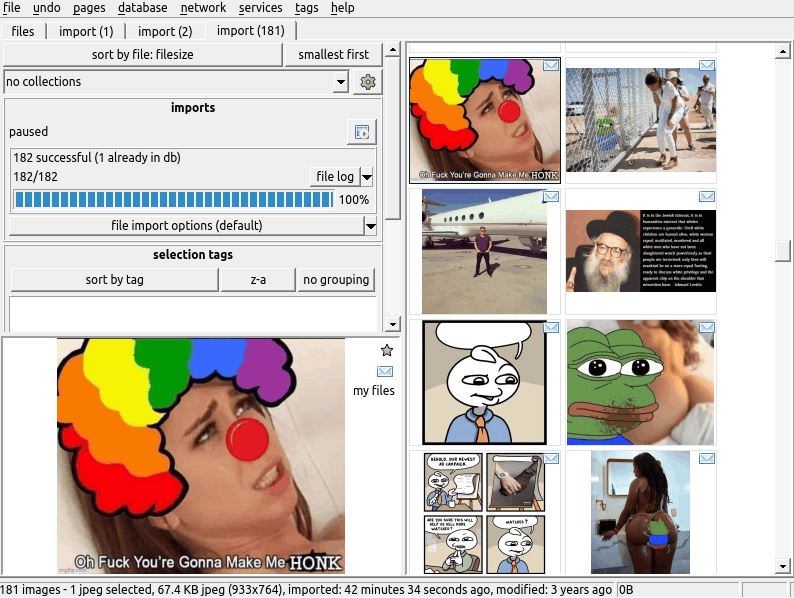Screen dimensions: 794x598
Task: Click the 'my files' label
Action: 374,390
